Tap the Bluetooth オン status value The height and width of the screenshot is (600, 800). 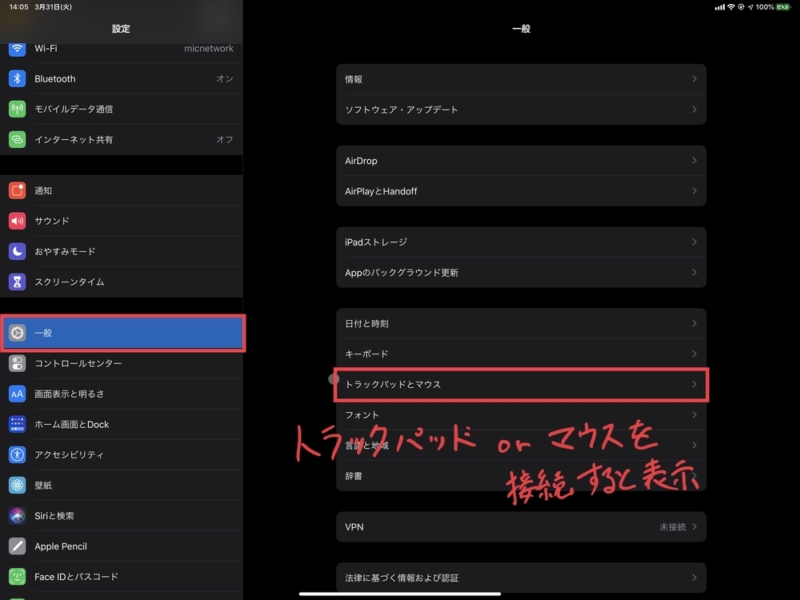click(x=224, y=79)
